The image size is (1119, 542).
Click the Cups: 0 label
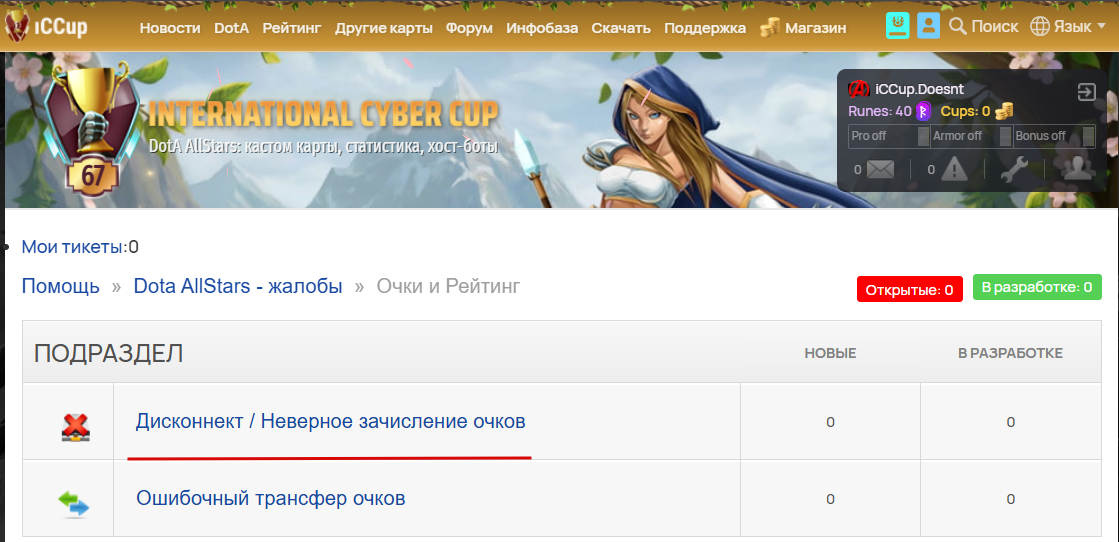pos(966,111)
